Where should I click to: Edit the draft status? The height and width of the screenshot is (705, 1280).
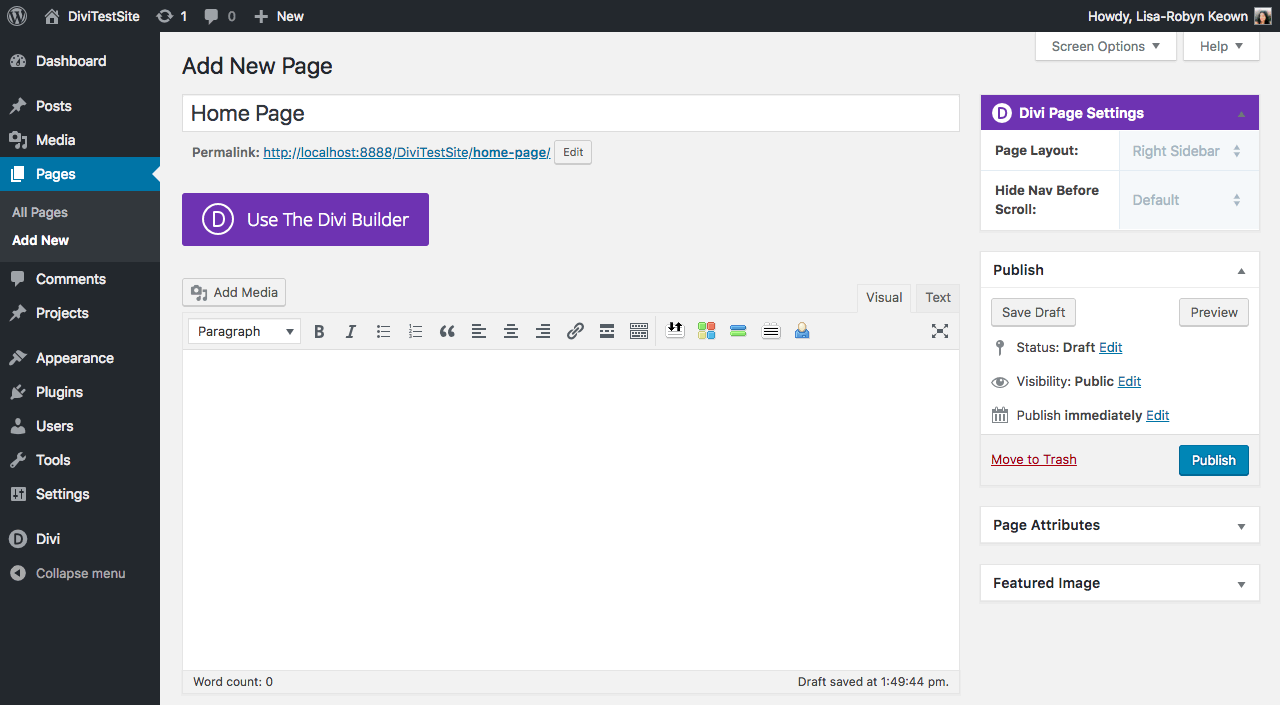(x=1110, y=347)
